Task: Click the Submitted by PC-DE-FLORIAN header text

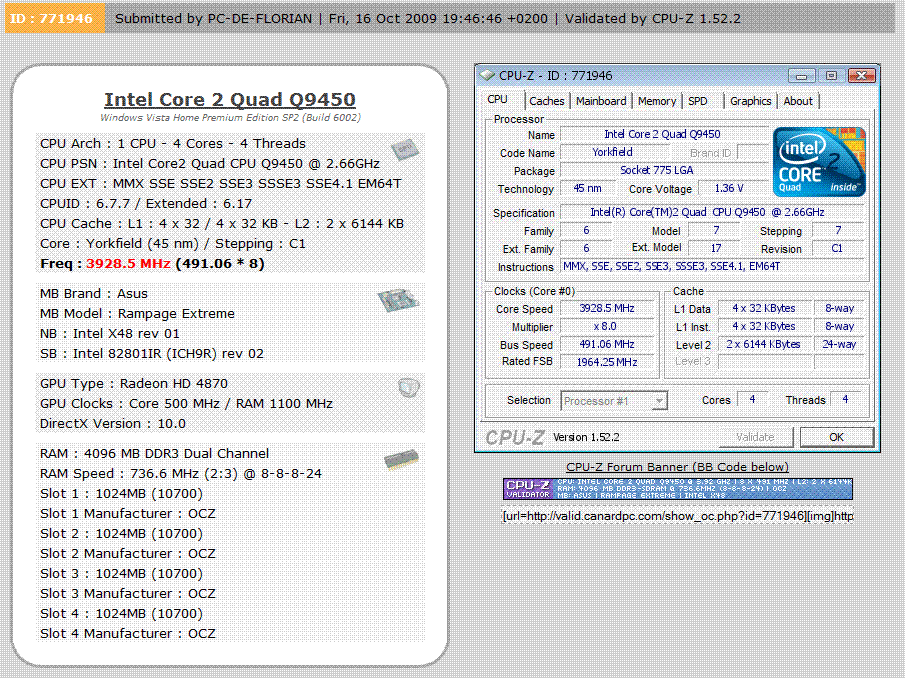Action: click(214, 18)
